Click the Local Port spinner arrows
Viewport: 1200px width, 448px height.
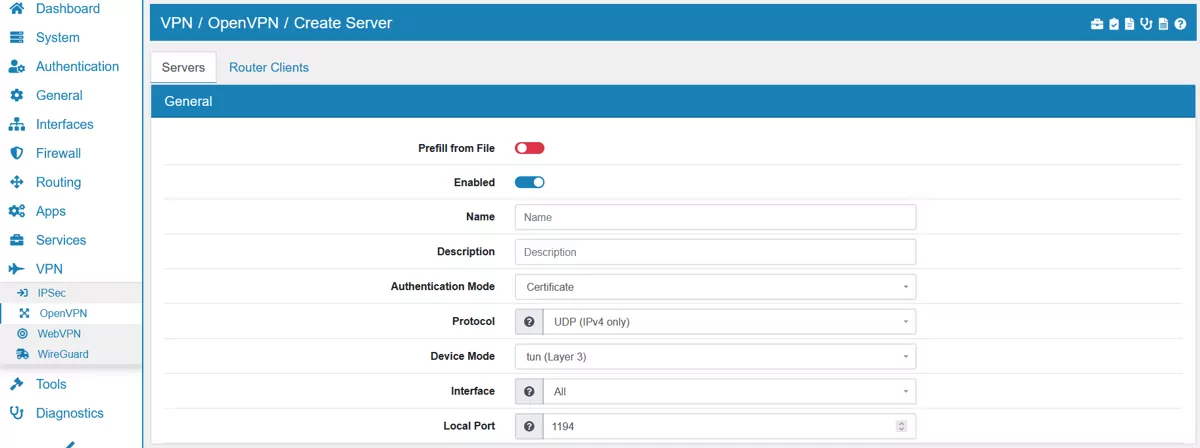click(901, 426)
